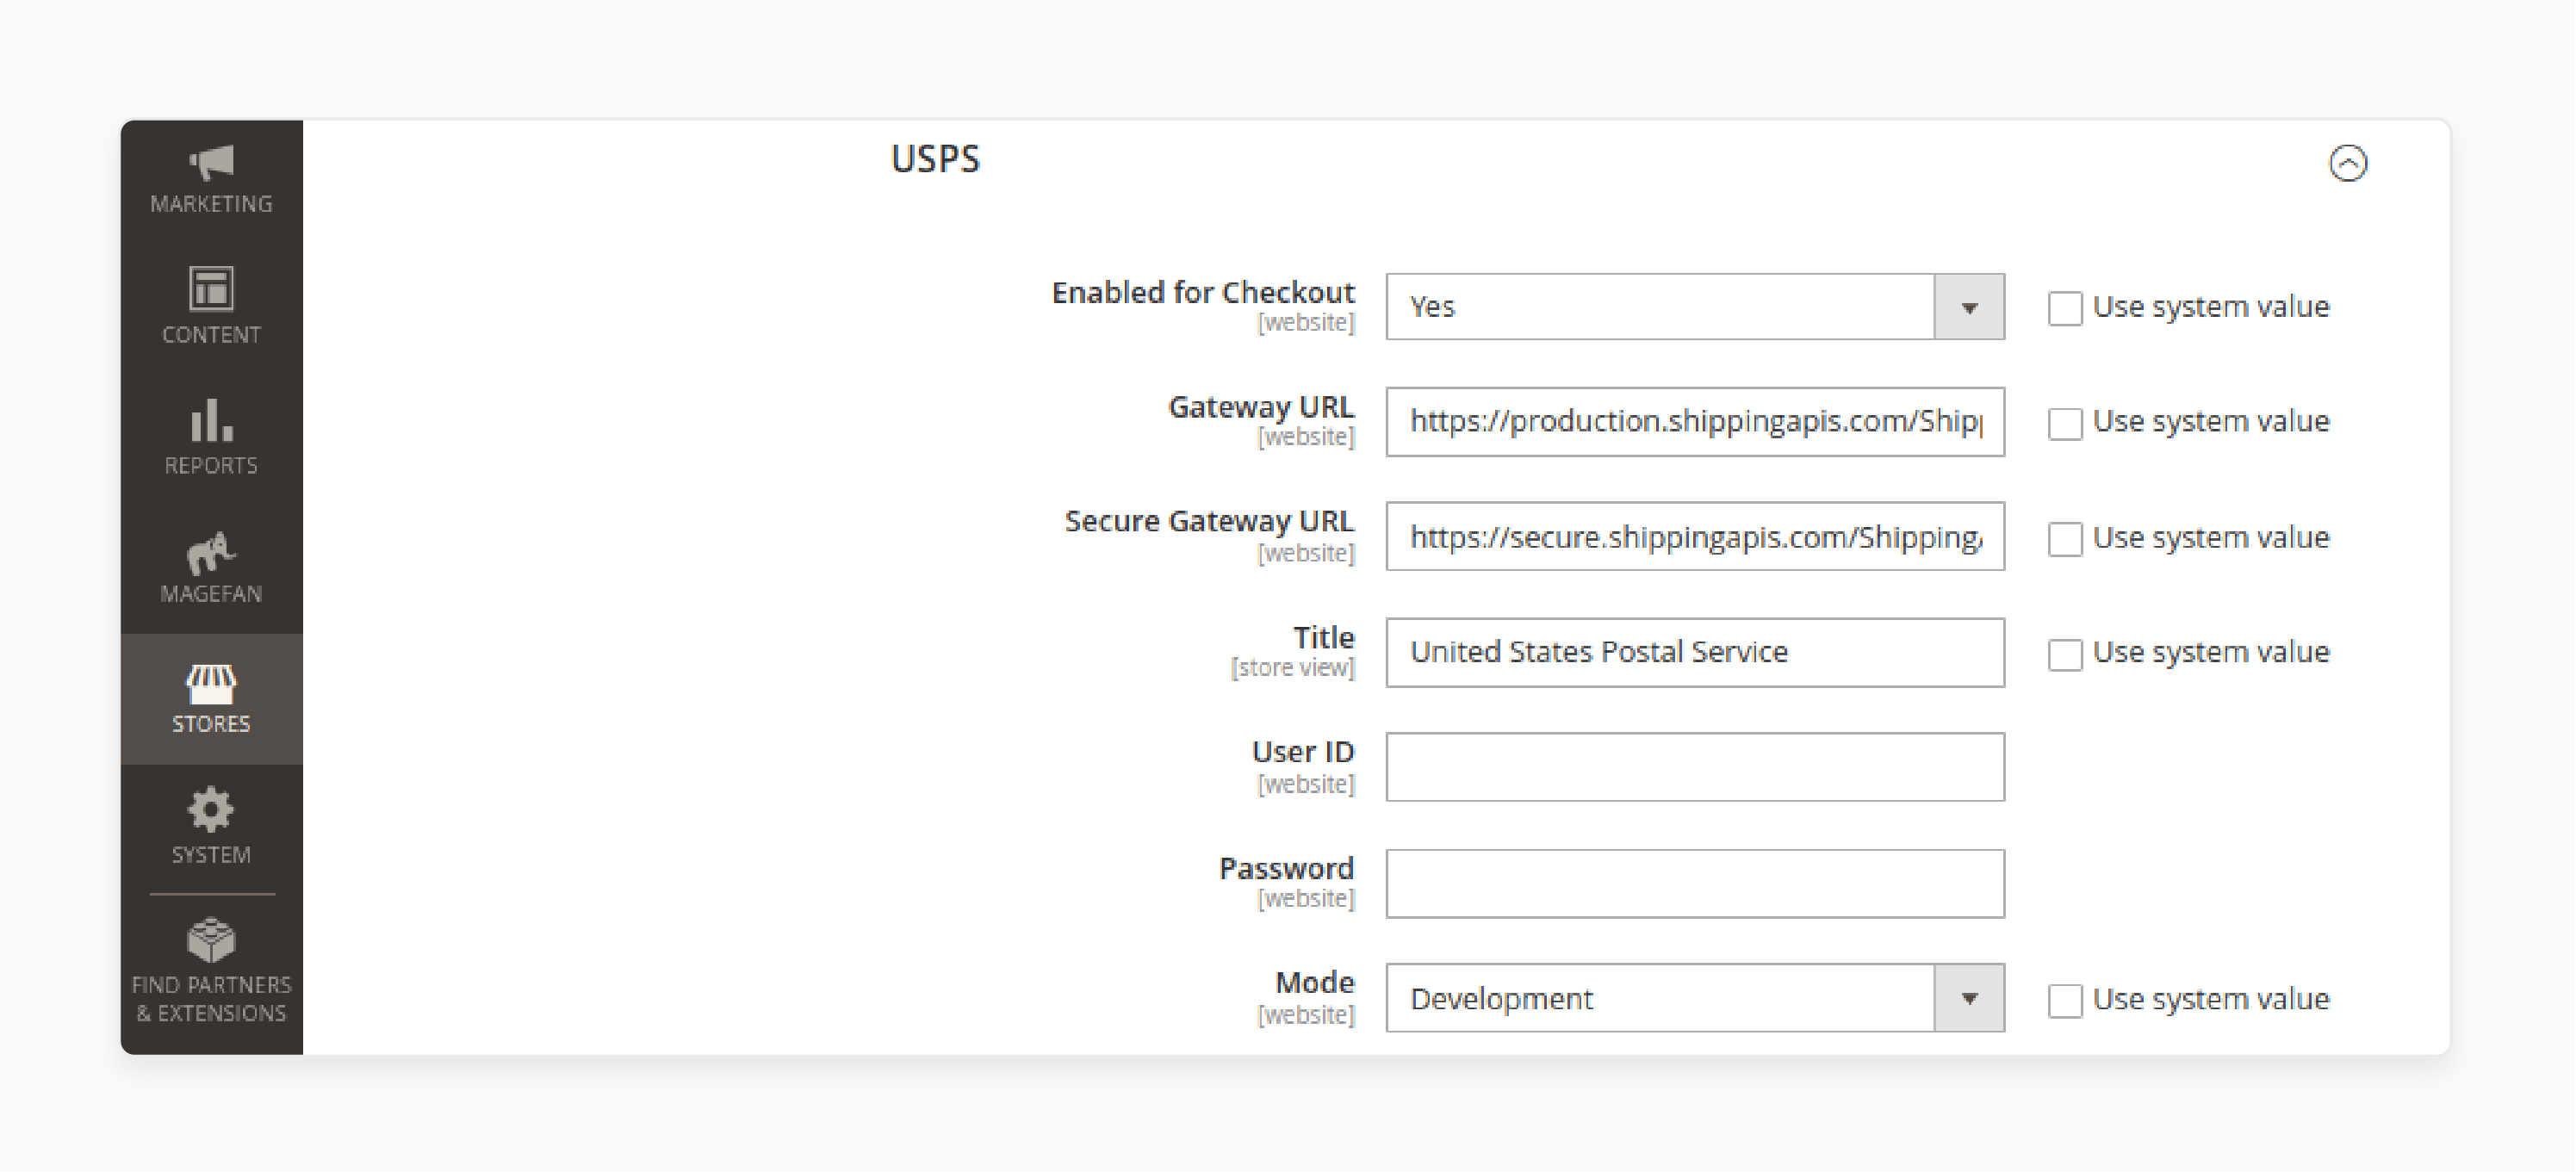Toggle Use system value for Gateway URL

click(2064, 423)
